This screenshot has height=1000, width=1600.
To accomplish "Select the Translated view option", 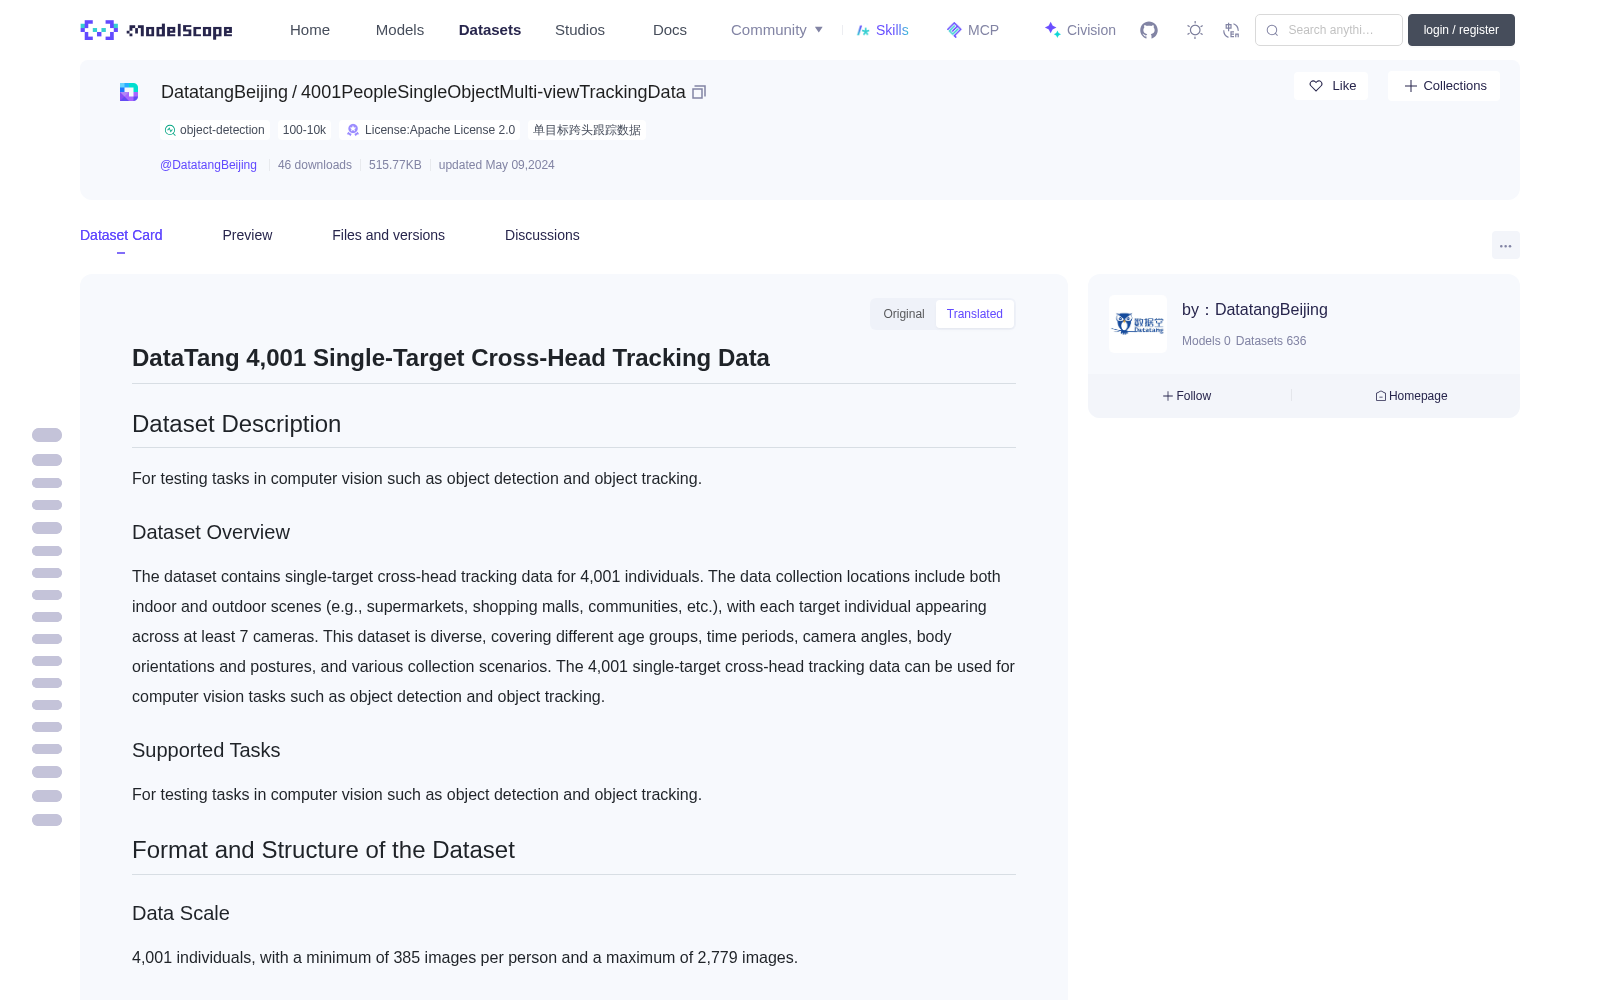I will pyautogui.click(x=974, y=314).
